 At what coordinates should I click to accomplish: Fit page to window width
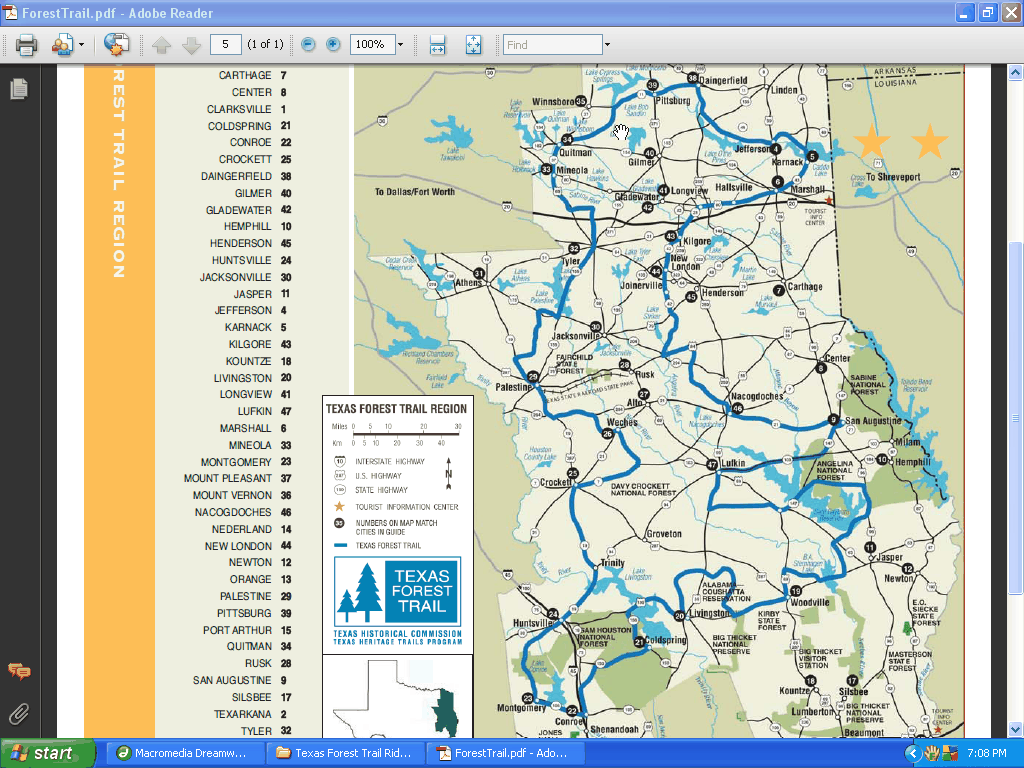click(x=437, y=45)
